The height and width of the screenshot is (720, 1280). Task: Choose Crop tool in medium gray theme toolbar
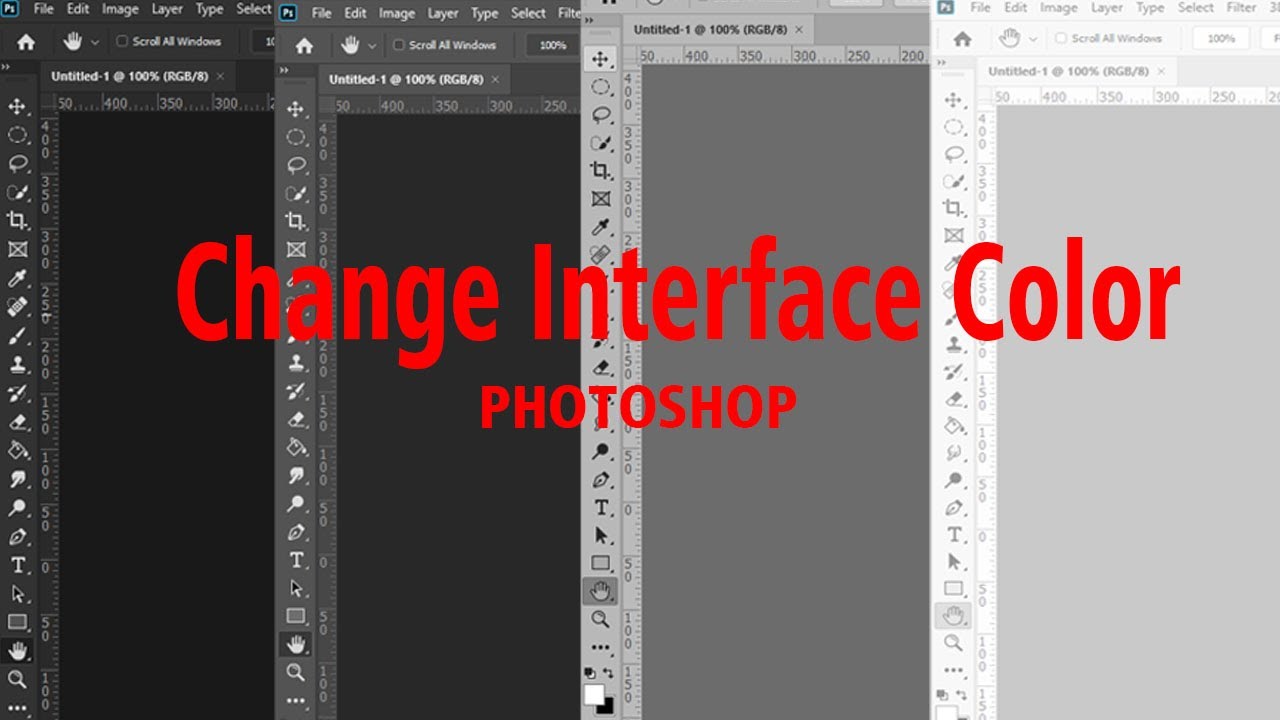[600, 171]
